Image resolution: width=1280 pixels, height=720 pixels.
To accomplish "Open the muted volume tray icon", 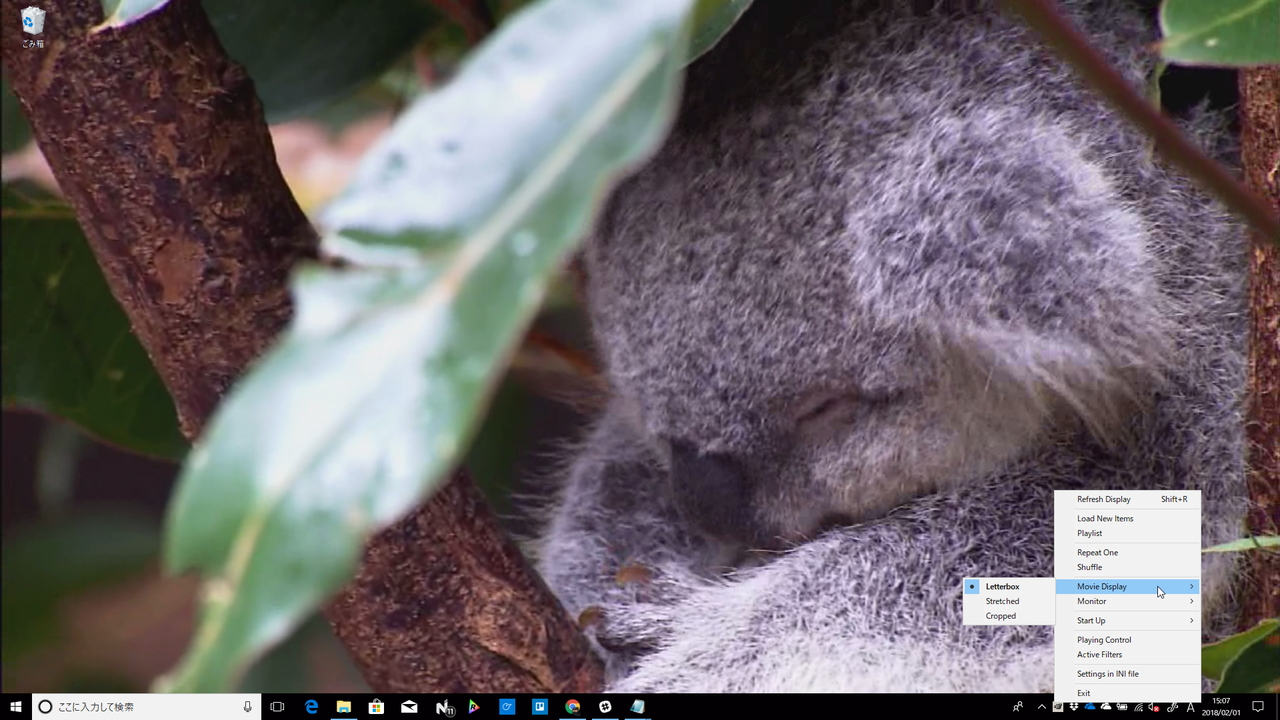I will point(1154,707).
